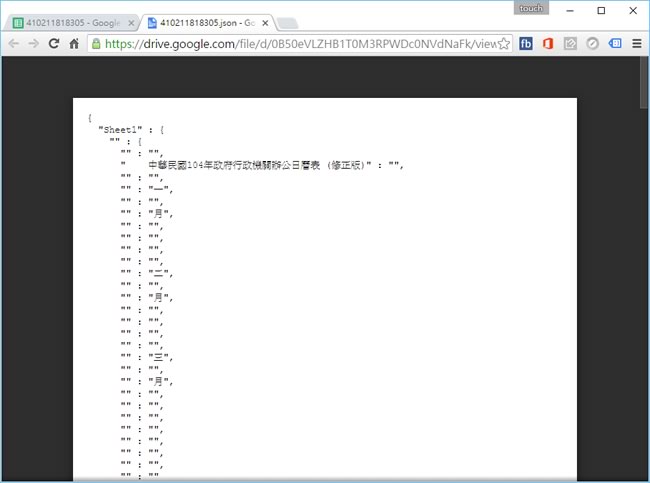Minimize the Chrome window
This screenshot has height=483, width=650.
tap(570, 11)
